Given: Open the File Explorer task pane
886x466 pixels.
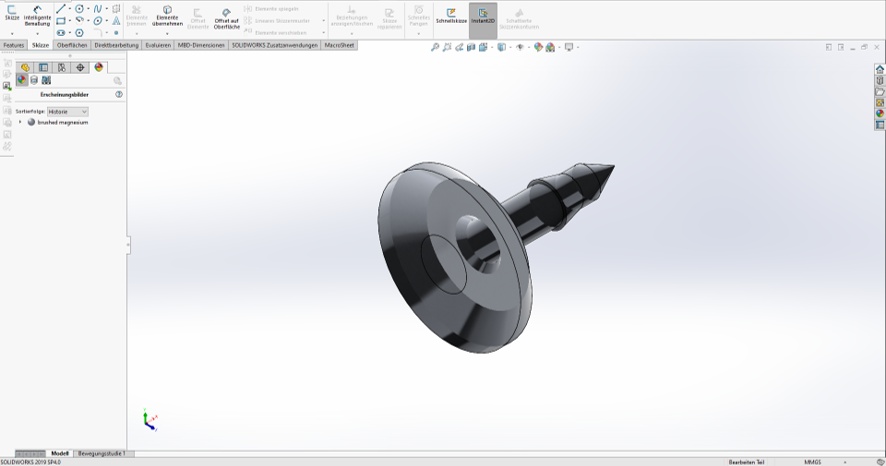Looking at the screenshot, I should coord(880,92).
